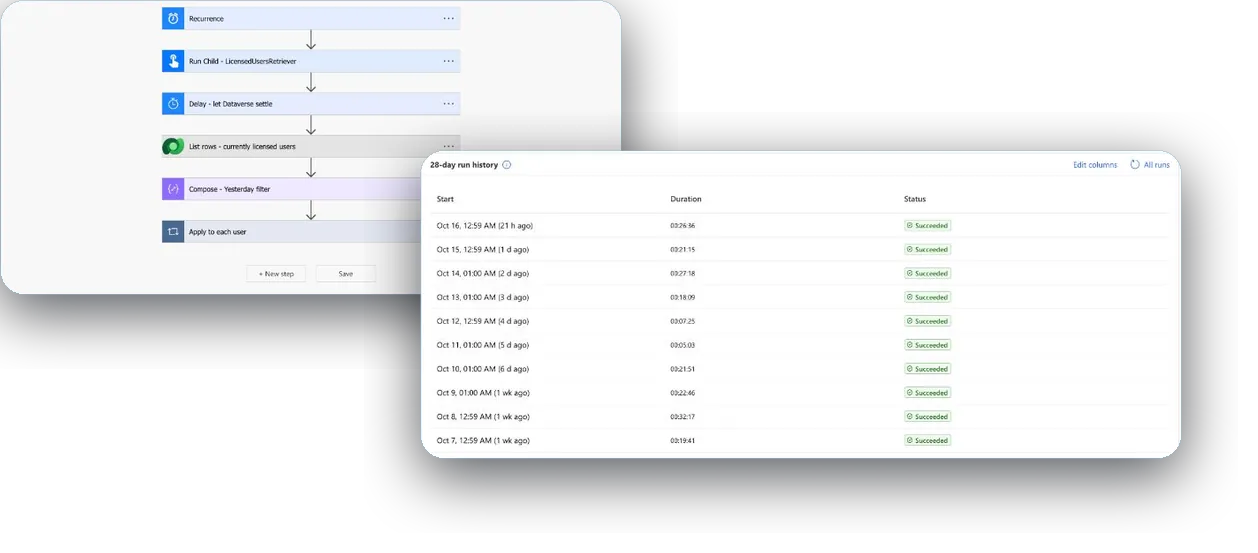Click the Succeeded badge for Oct 16 run
Image resolution: width=1258 pixels, height=553 pixels.
[928, 226]
